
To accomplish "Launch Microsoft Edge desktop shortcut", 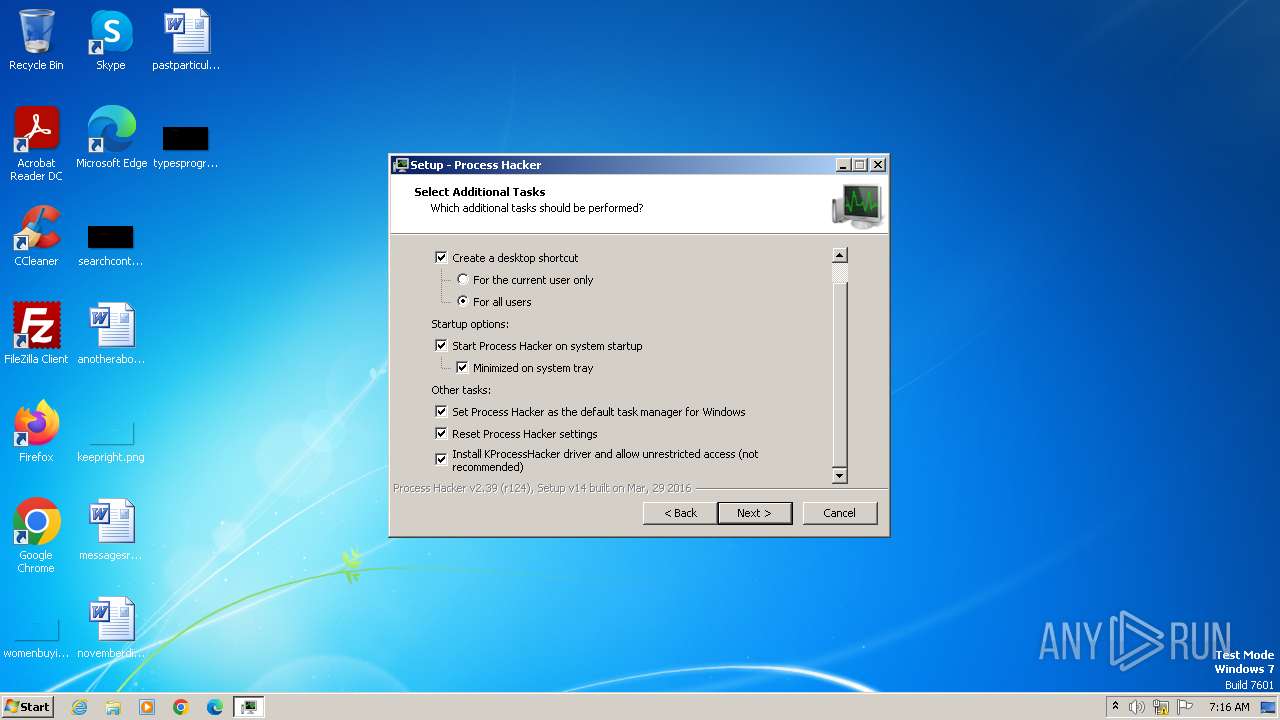I will pyautogui.click(x=111, y=138).
